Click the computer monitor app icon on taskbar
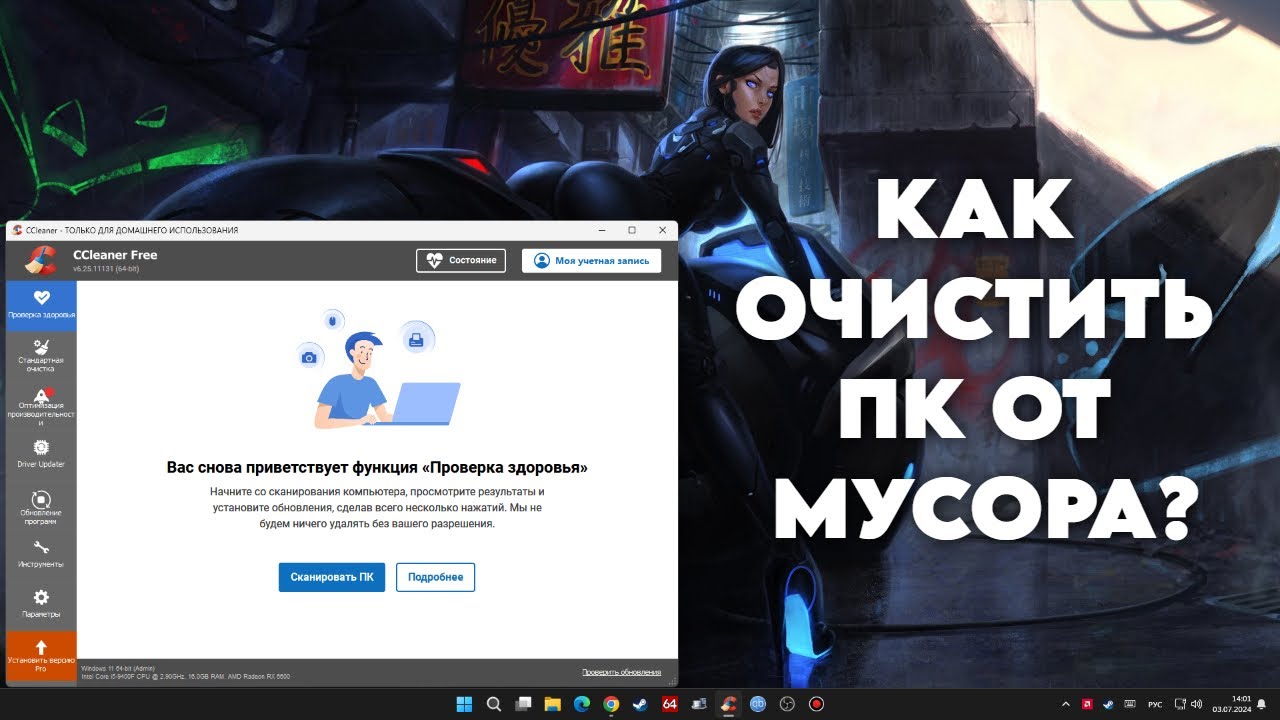The image size is (1280, 720). pos(699,704)
